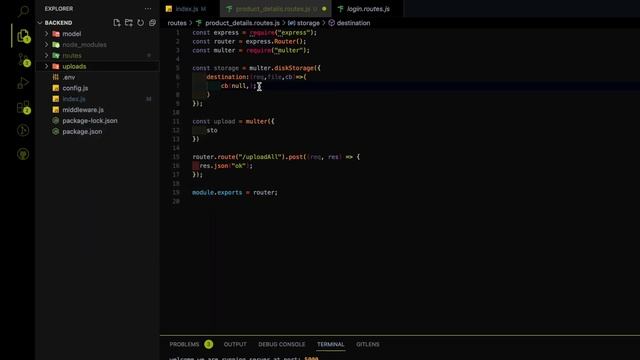Screen dimensions: 640x360
Task: Click the 'res.json("ok");' code line
Action: pos(226,166)
